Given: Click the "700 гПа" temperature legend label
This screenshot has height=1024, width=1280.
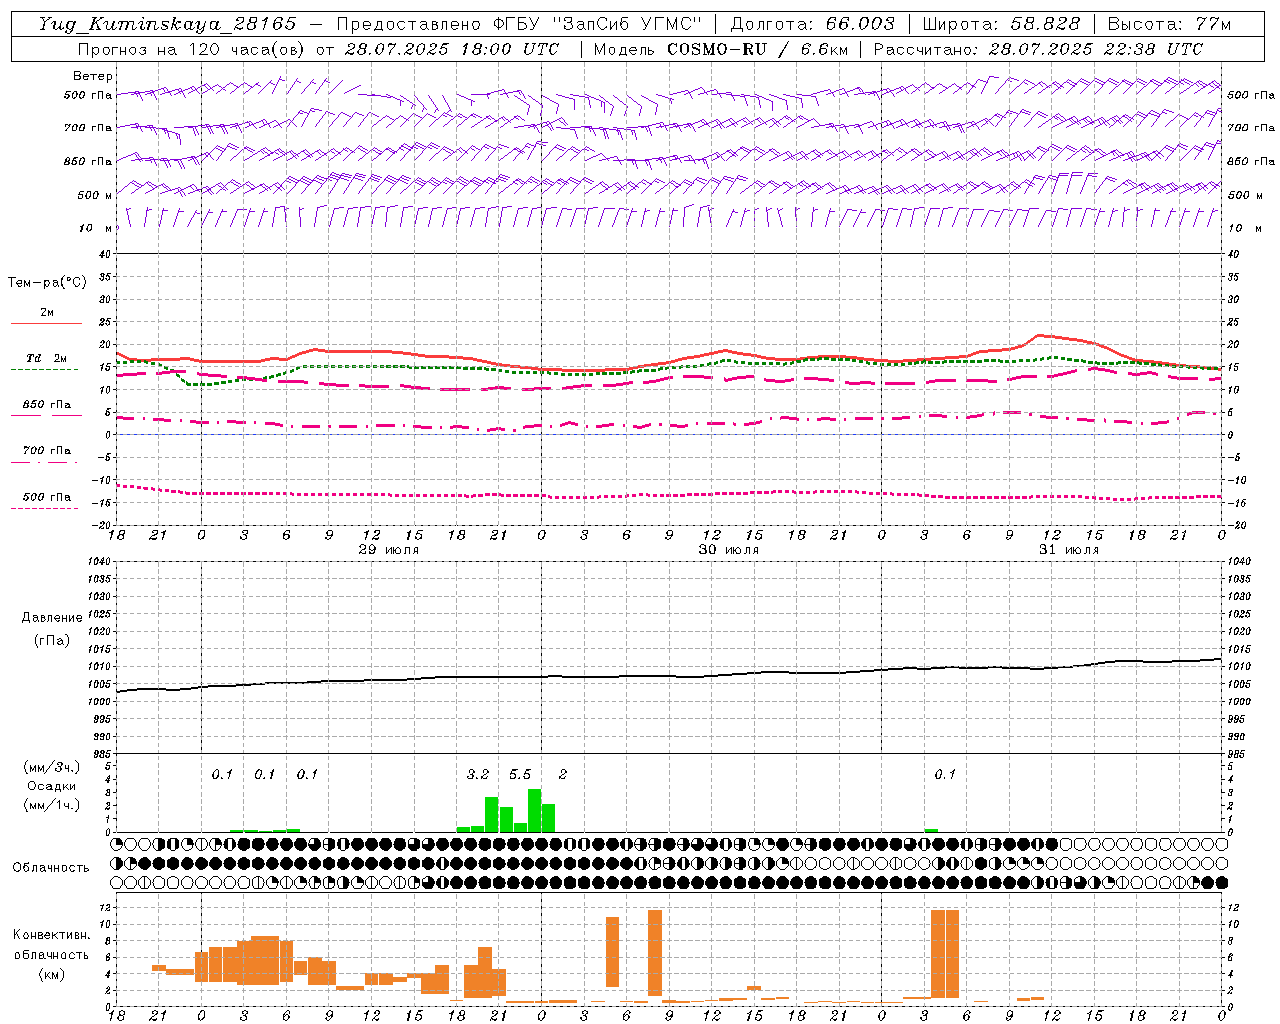Looking at the screenshot, I should point(46,450).
